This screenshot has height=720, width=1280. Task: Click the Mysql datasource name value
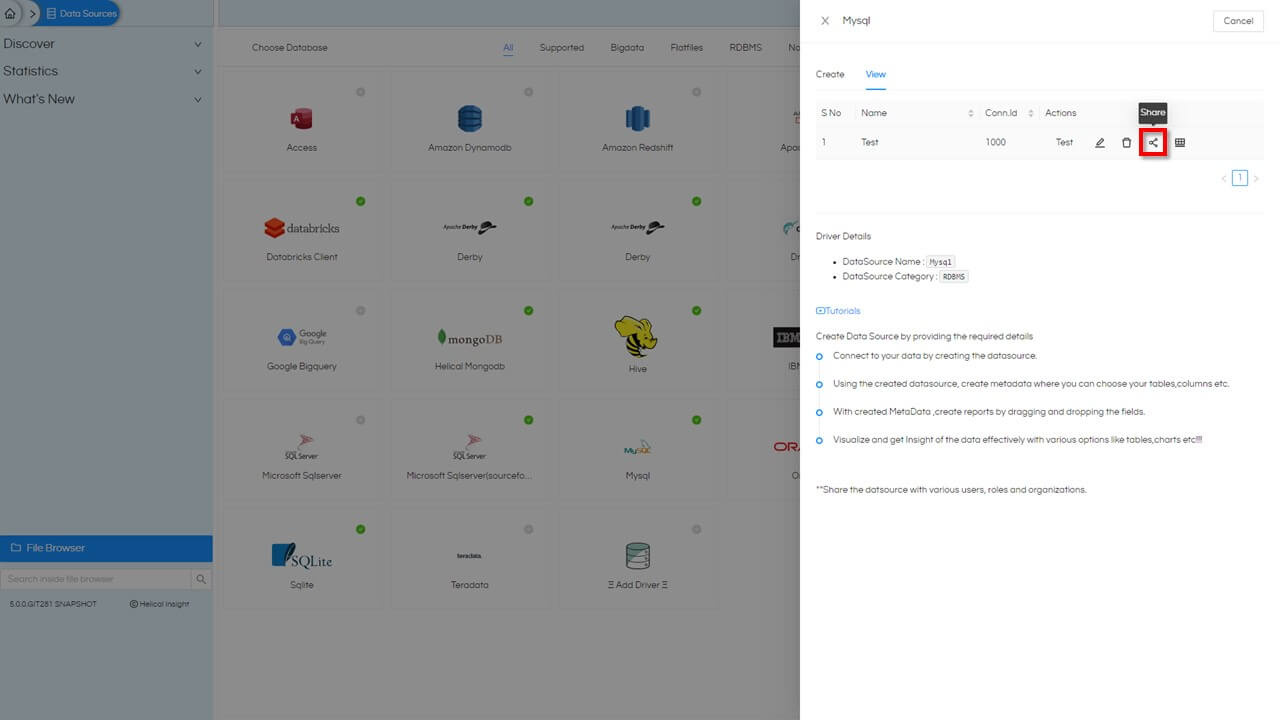(x=940, y=262)
